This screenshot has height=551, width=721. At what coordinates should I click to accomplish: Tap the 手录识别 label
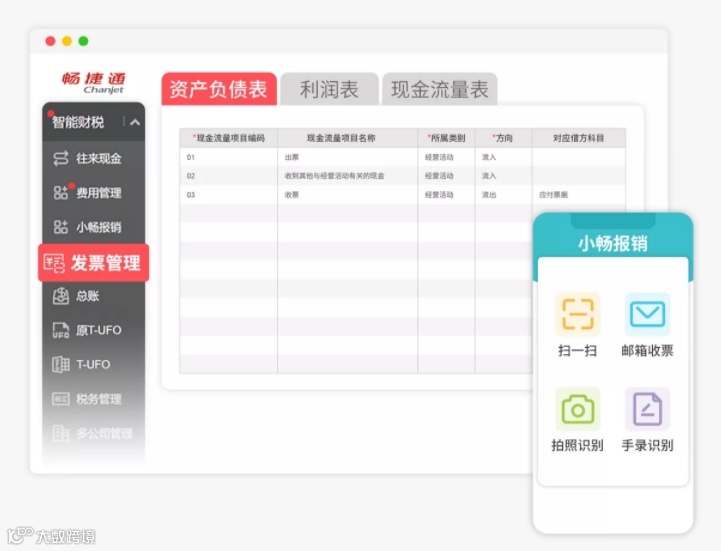pyautogui.click(x=647, y=445)
